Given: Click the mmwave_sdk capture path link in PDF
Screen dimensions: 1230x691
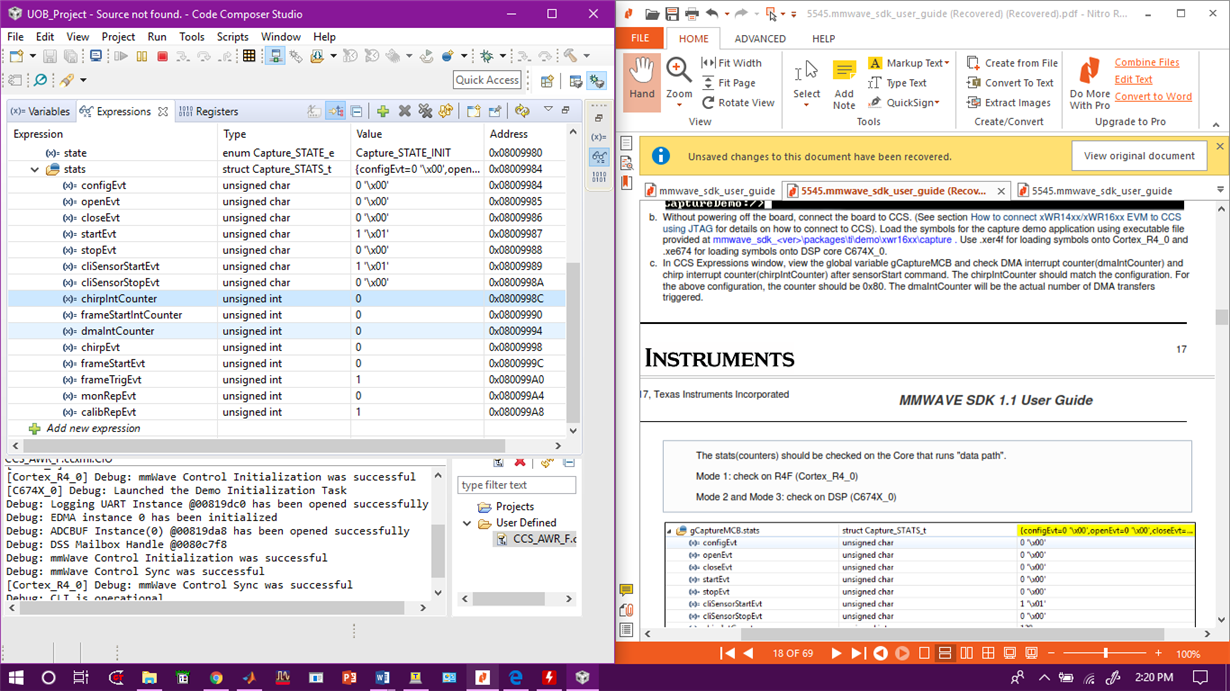Looking at the screenshot, I should pyautogui.click(x=832, y=240).
